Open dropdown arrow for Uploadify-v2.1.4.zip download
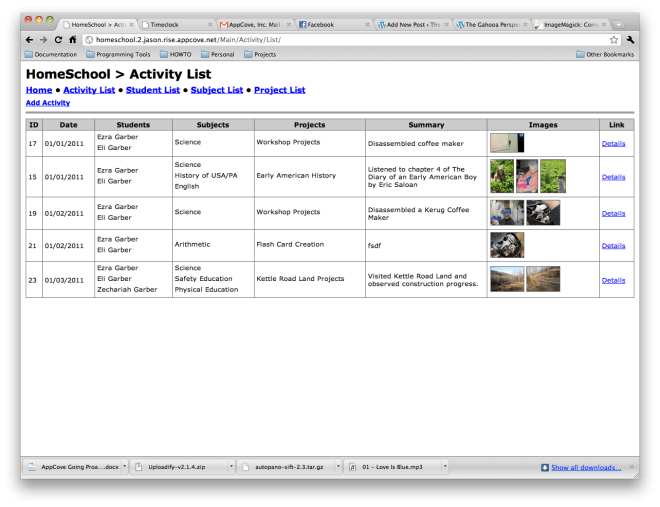Screen dimensions: 660x507 coord(231,466)
